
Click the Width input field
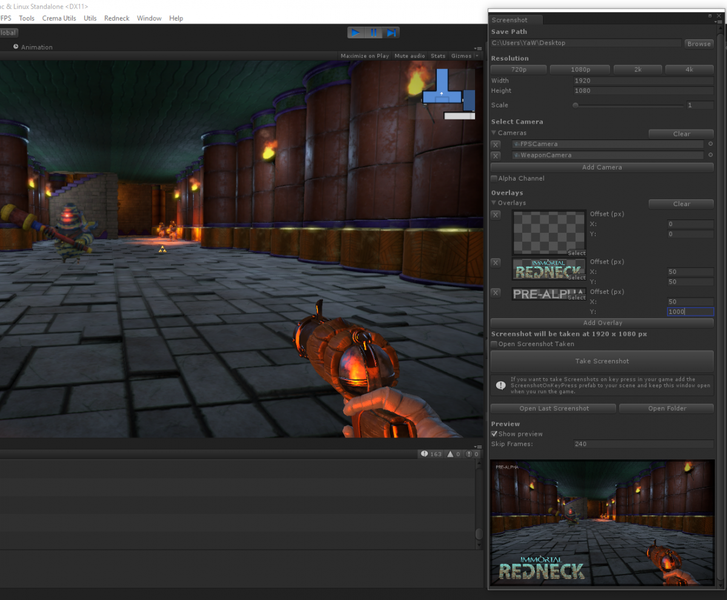[x=643, y=81]
